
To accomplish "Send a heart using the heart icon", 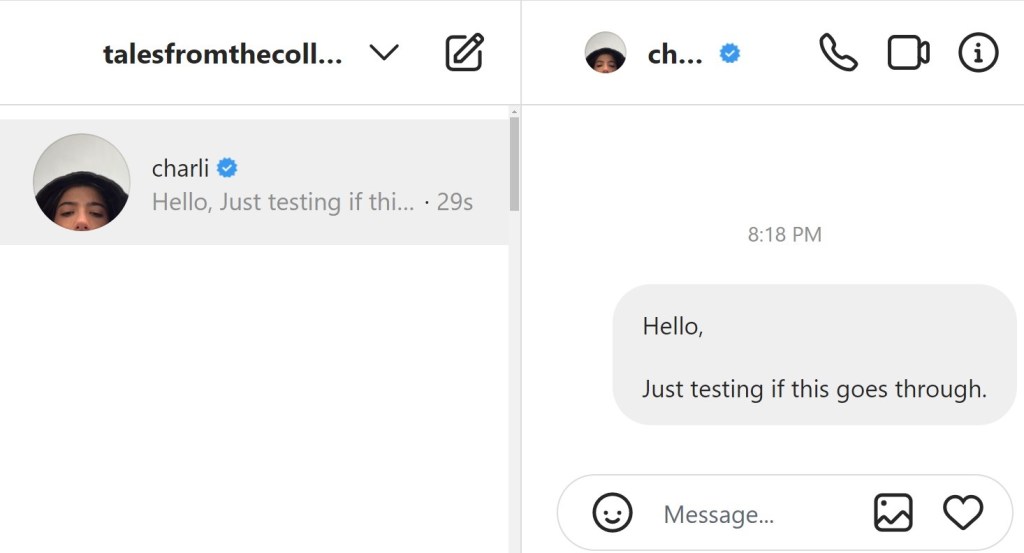I will coord(963,513).
